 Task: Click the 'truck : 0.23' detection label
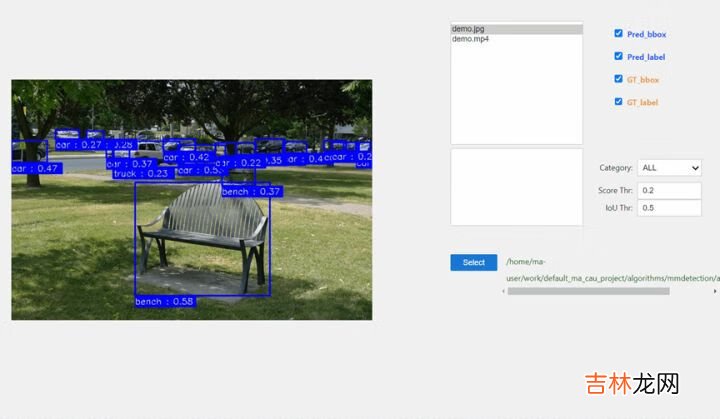[x=141, y=173]
